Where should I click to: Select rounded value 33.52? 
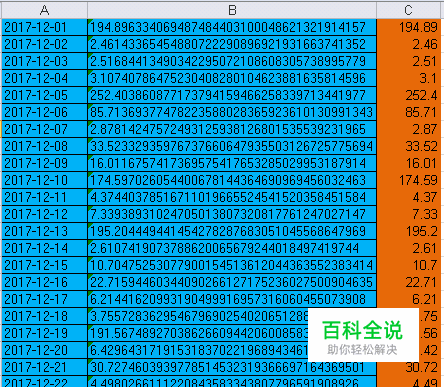tap(408, 146)
